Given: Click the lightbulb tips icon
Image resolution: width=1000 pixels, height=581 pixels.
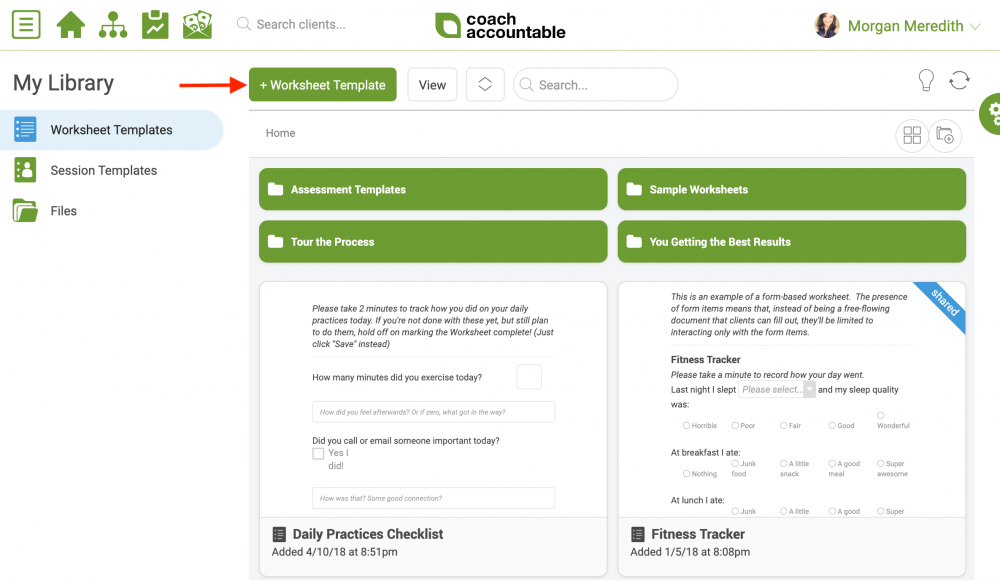Looking at the screenshot, I should click(926, 80).
